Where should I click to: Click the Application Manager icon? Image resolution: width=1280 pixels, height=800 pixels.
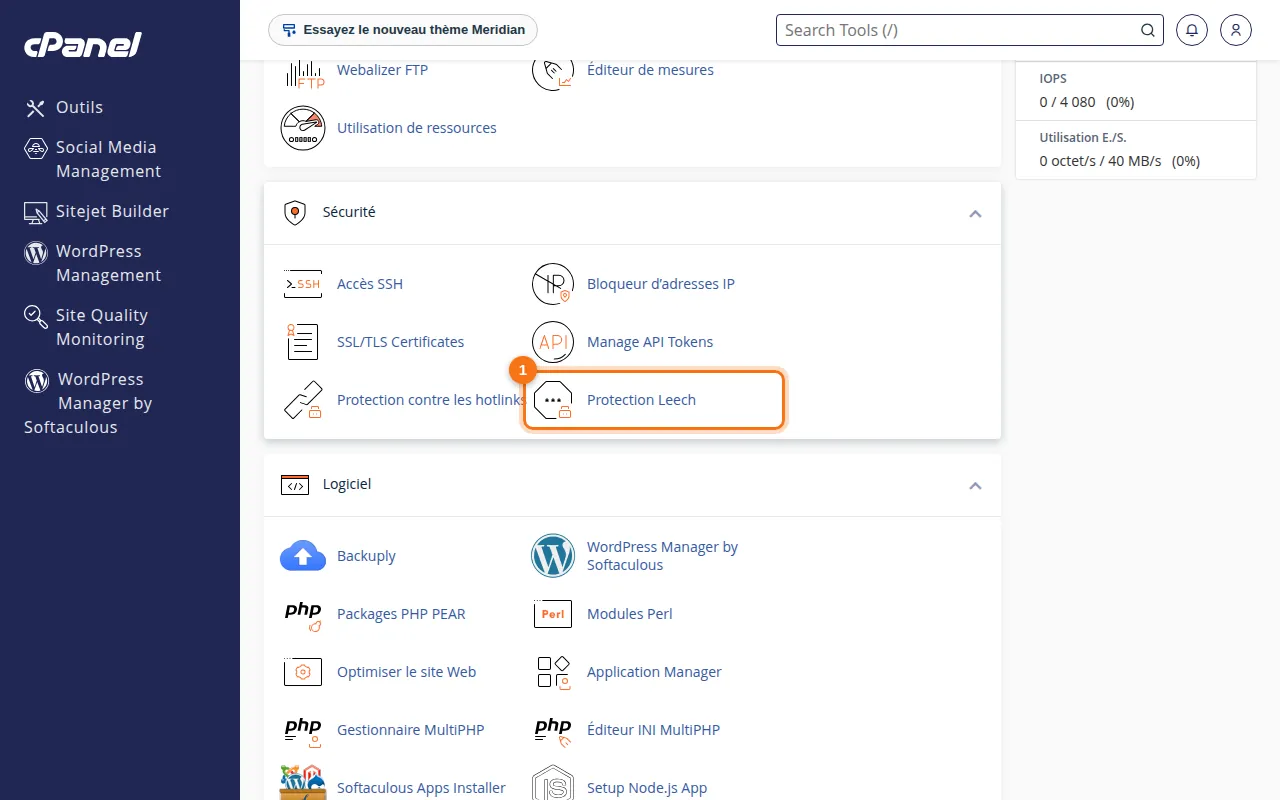[x=552, y=672]
